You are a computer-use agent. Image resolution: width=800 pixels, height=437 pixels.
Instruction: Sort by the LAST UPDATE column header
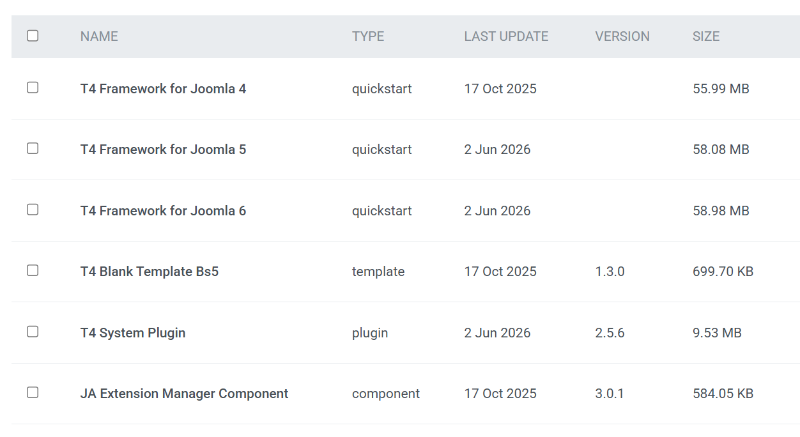506,36
